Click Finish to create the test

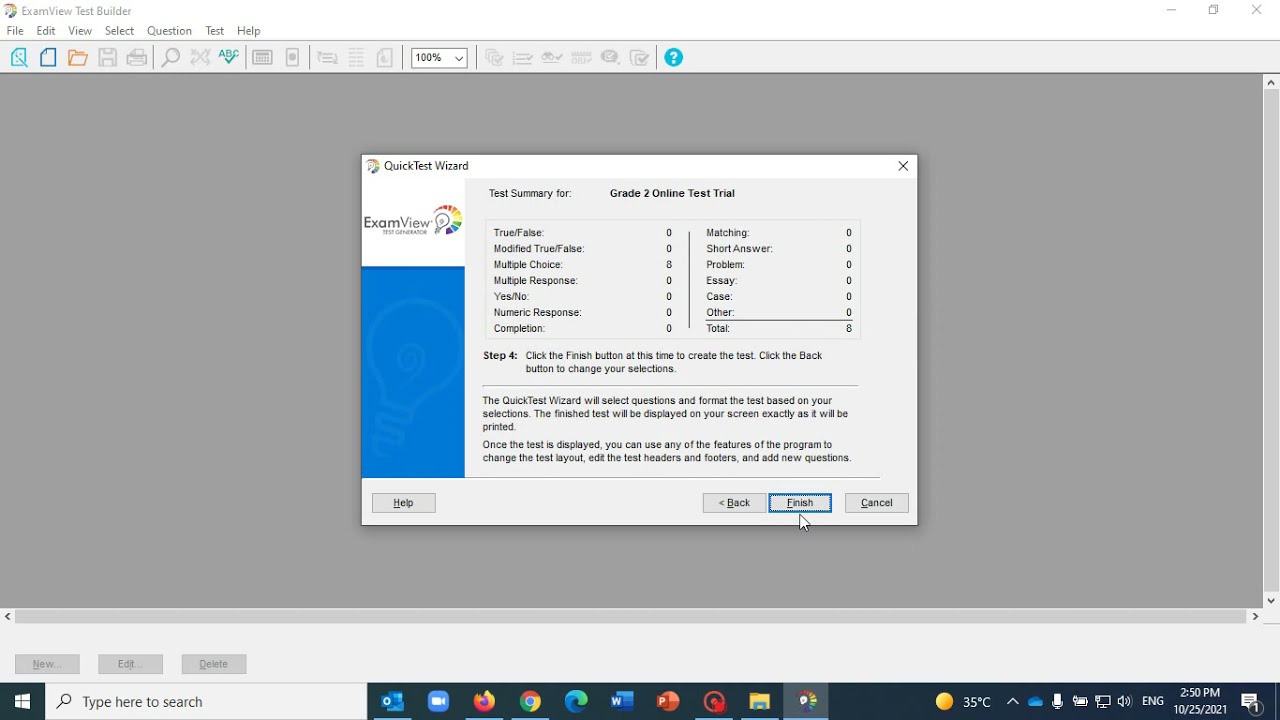tap(800, 503)
